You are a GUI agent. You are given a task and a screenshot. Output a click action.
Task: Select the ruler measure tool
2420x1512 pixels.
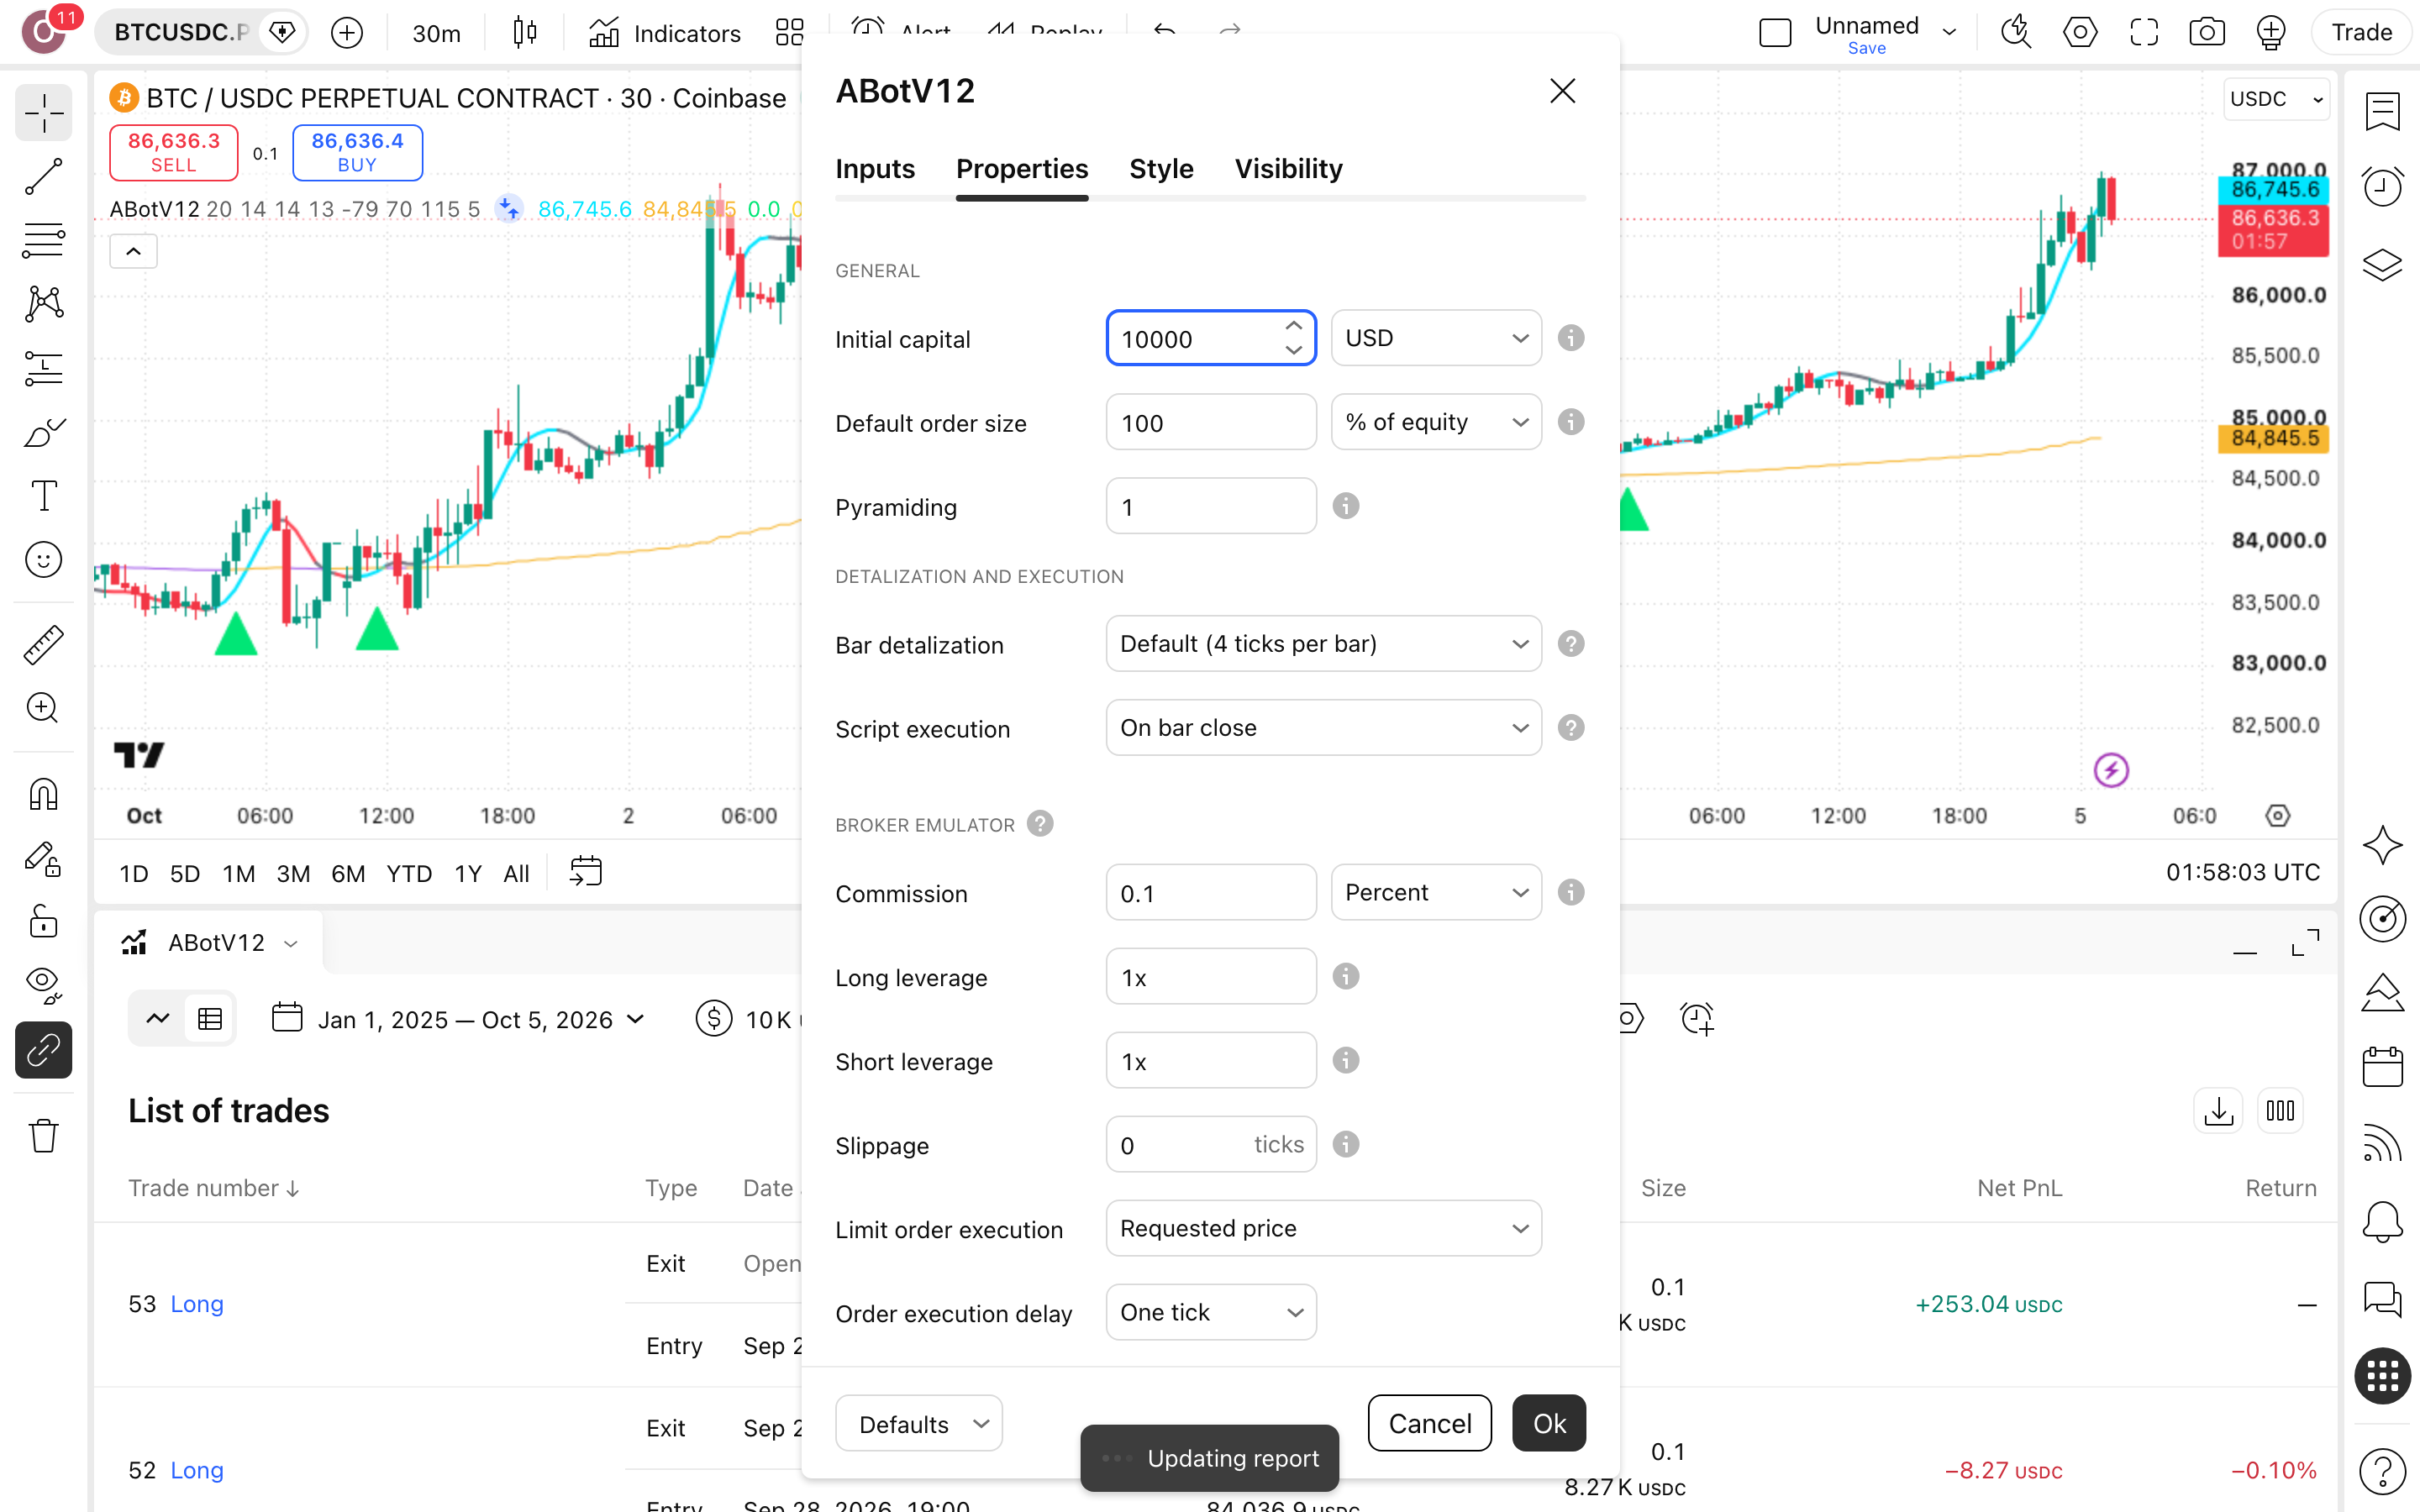(x=43, y=645)
